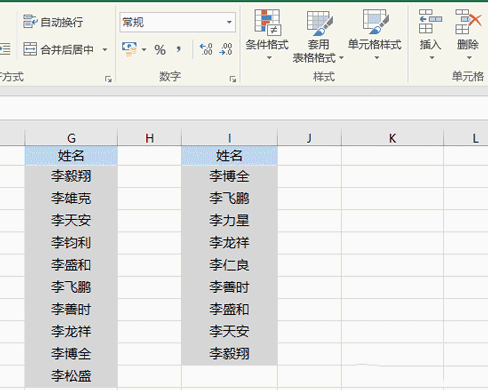Select cell 李龙祥 in column G
This screenshot has width=488, height=390.
(71, 331)
